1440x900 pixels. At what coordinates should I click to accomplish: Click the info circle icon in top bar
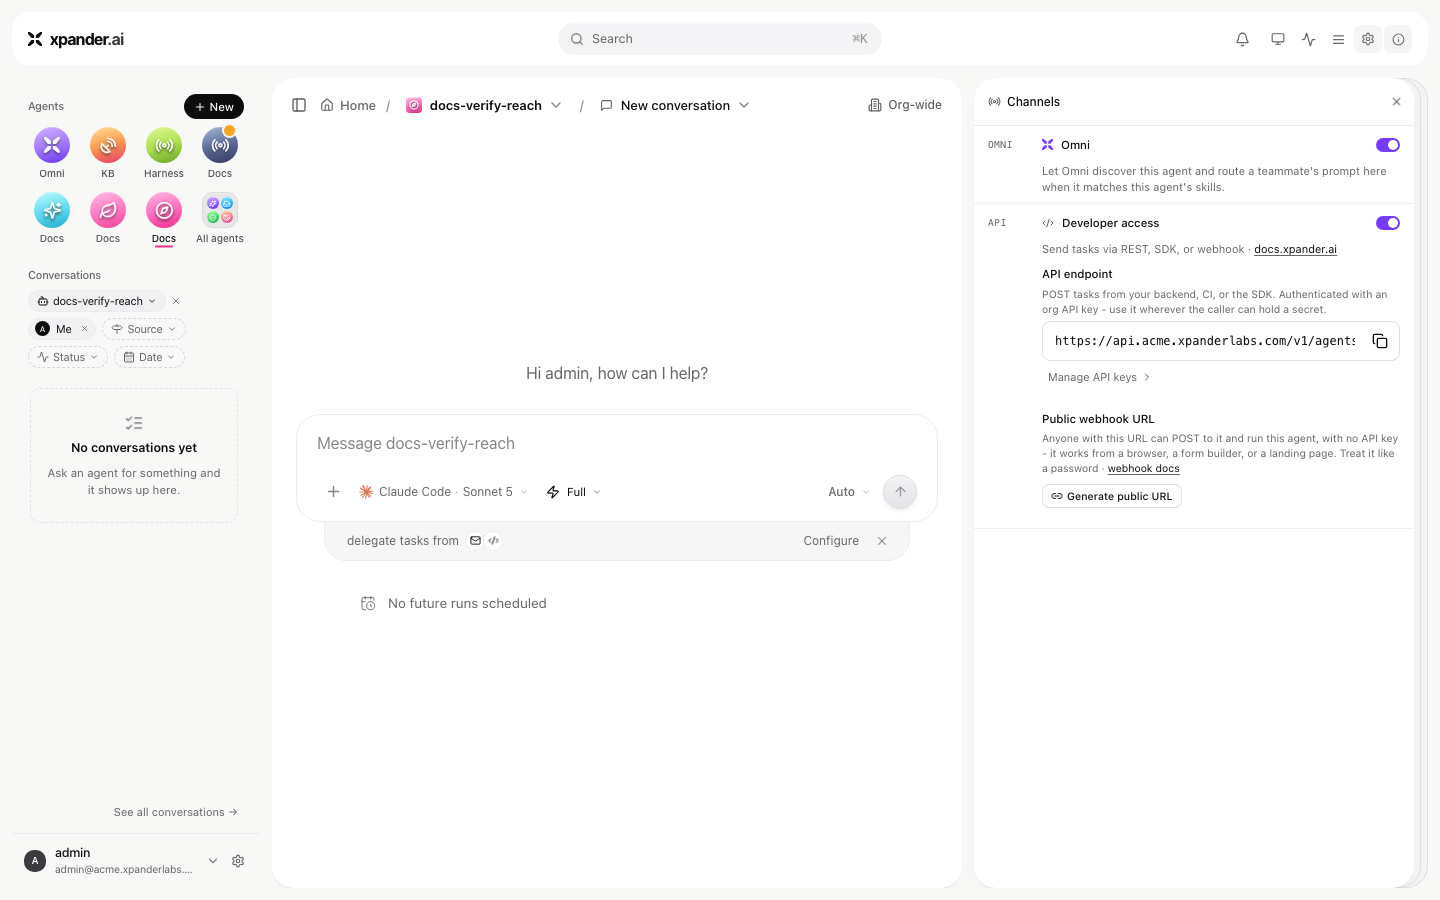pyautogui.click(x=1399, y=39)
